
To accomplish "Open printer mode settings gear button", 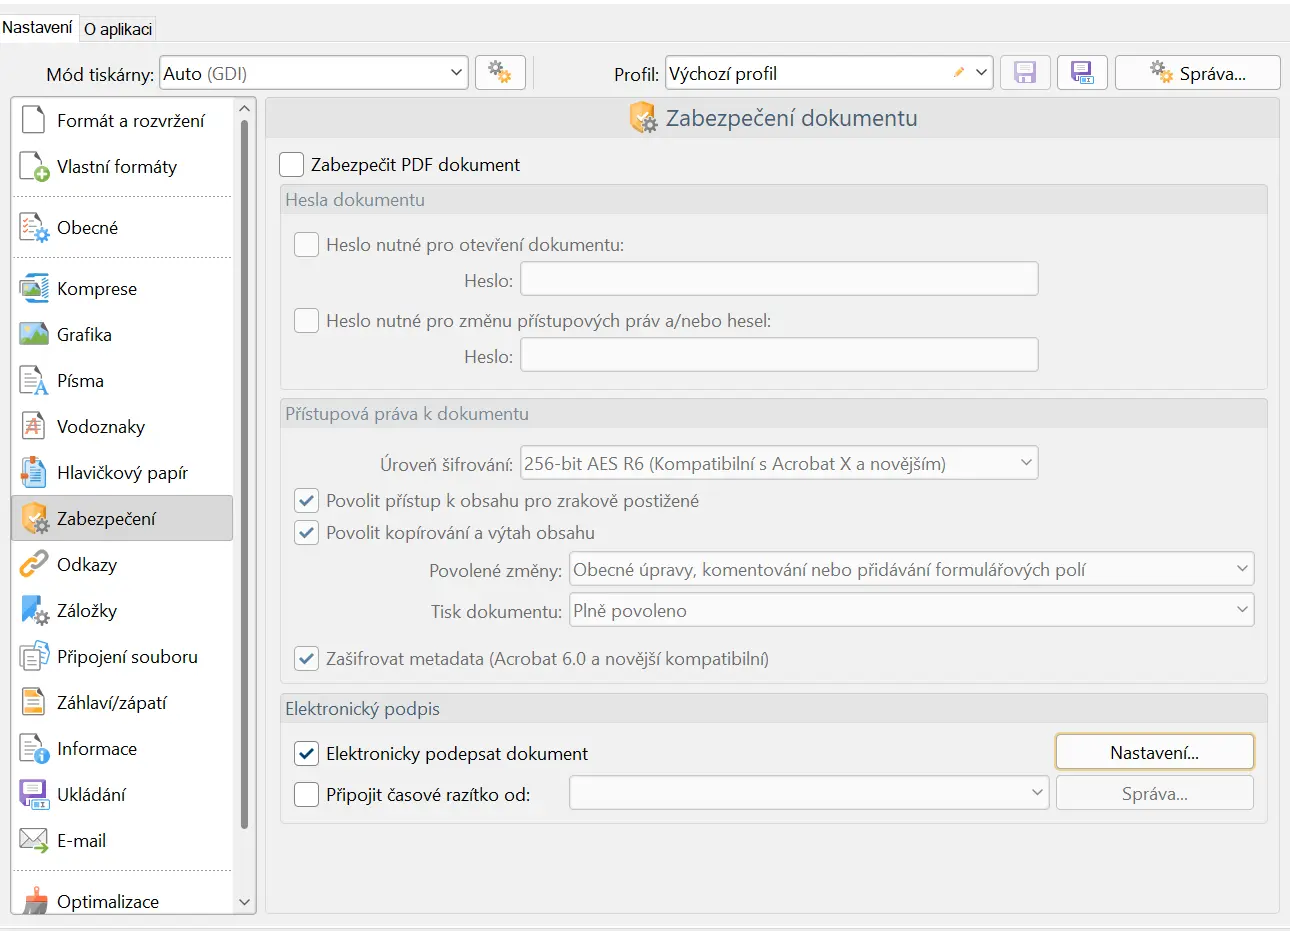I will tap(500, 73).
